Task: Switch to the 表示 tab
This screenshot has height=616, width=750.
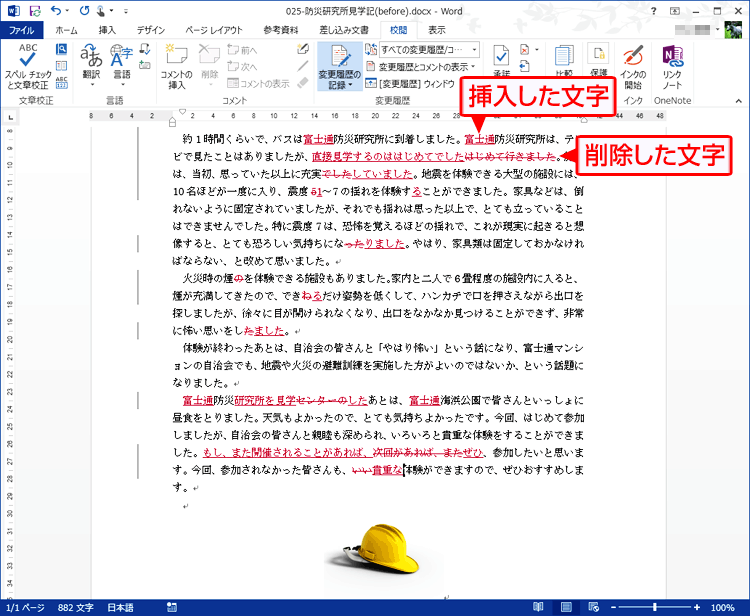Action: tap(436, 30)
